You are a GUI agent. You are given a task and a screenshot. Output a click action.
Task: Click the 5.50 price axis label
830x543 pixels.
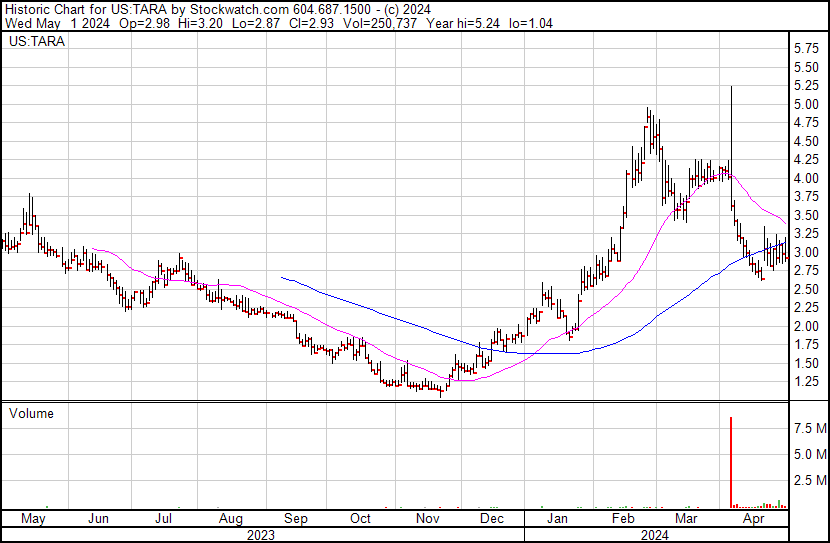tap(807, 67)
